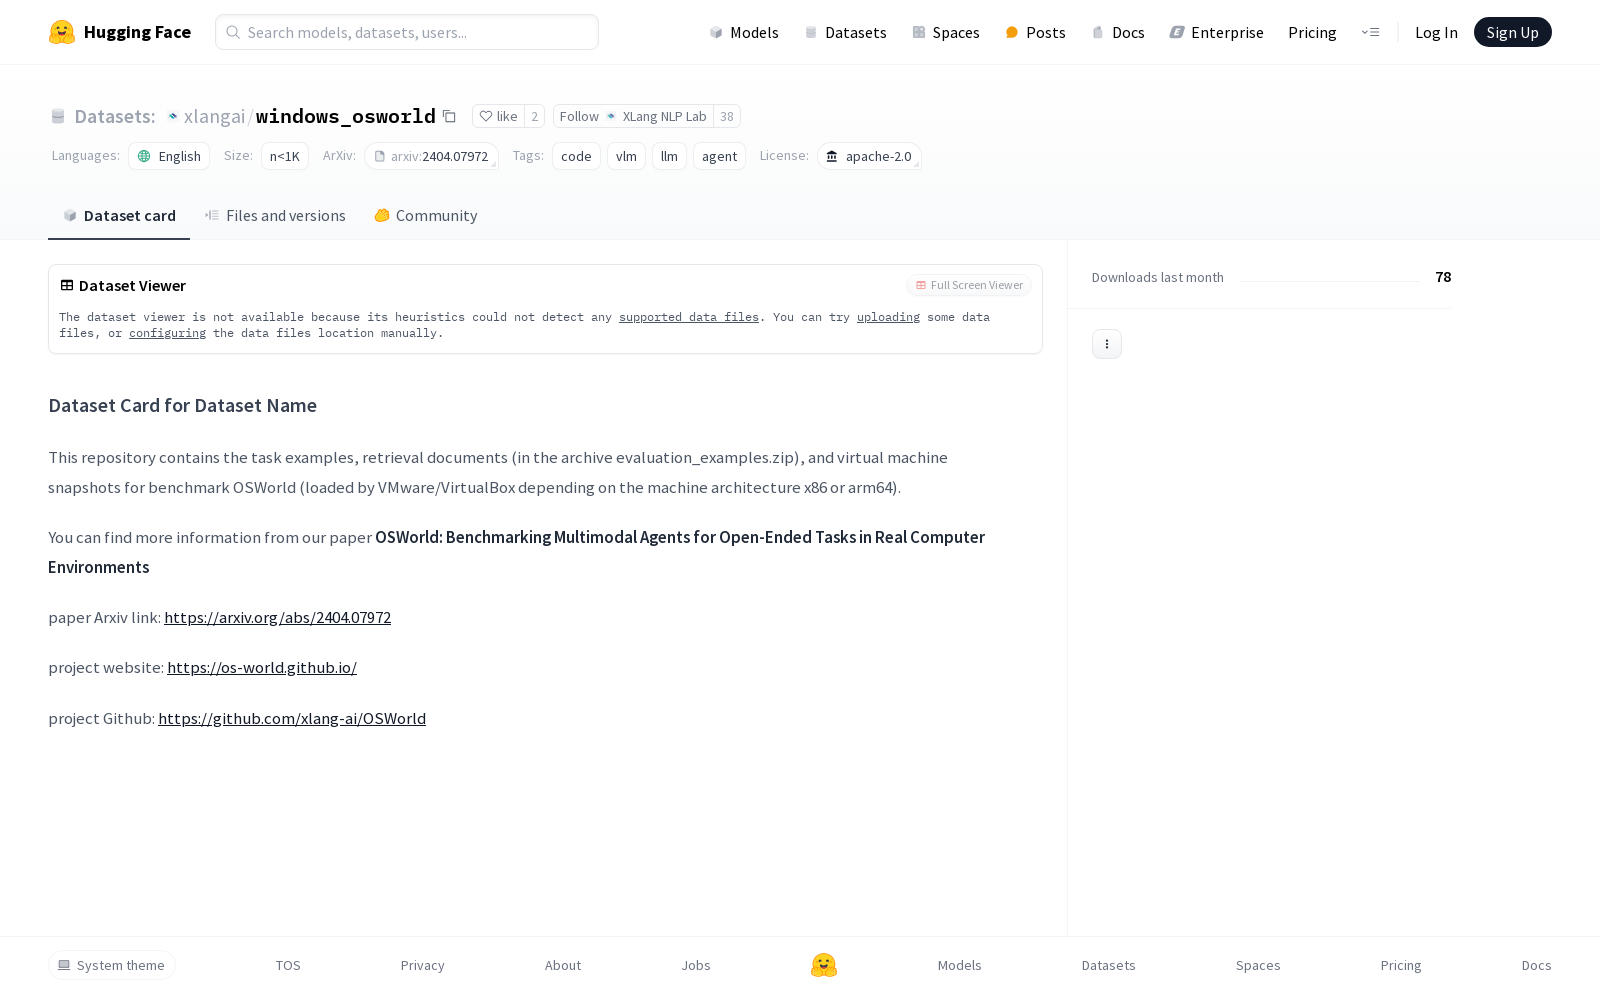Open Datasets in top navigation
The height and width of the screenshot is (1000, 1600).
(845, 32)
